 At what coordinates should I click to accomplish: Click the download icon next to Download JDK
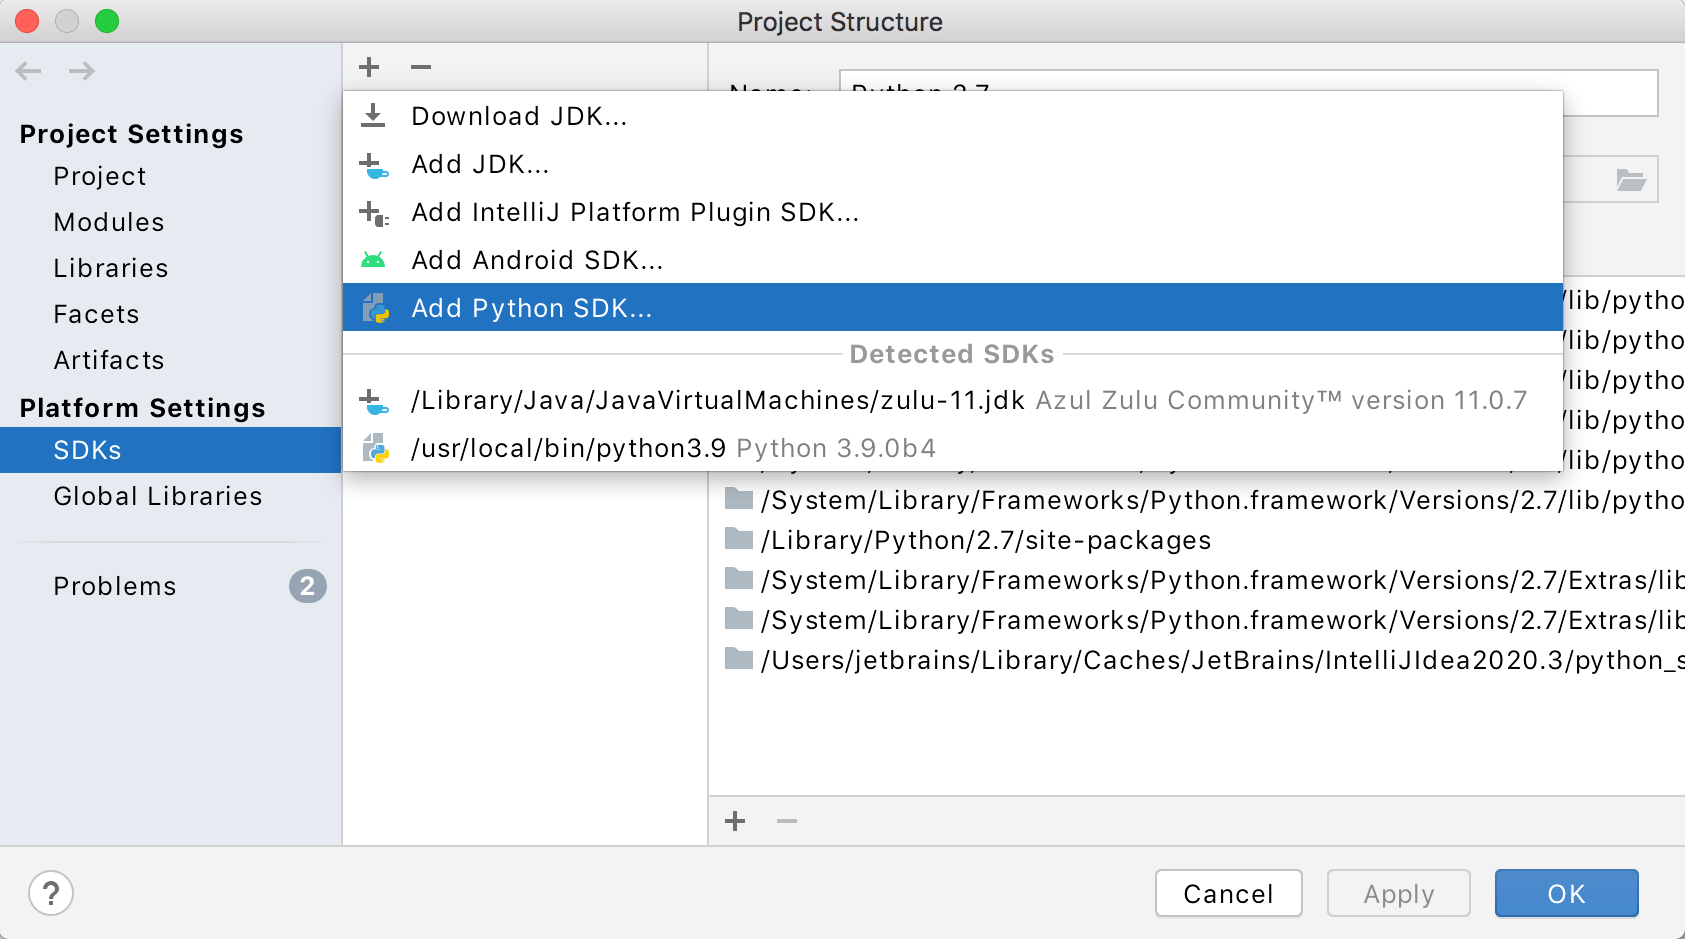(x=374, y=115)
